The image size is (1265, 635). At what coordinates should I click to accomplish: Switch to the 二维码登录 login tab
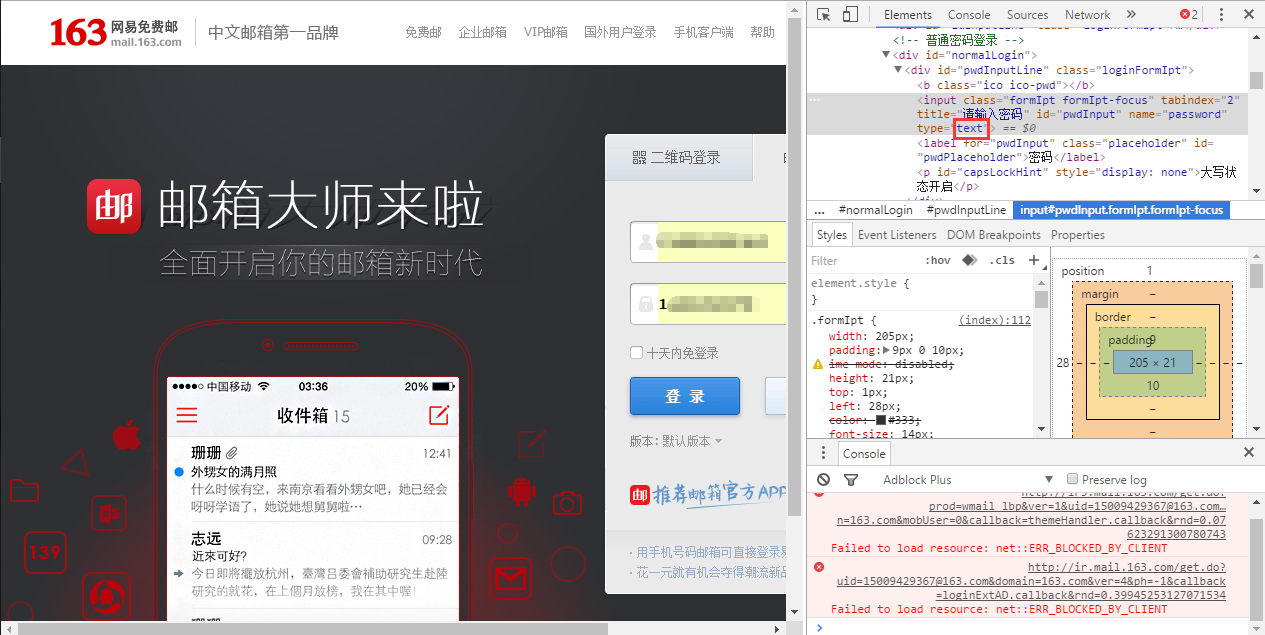(x=679, y=158)
